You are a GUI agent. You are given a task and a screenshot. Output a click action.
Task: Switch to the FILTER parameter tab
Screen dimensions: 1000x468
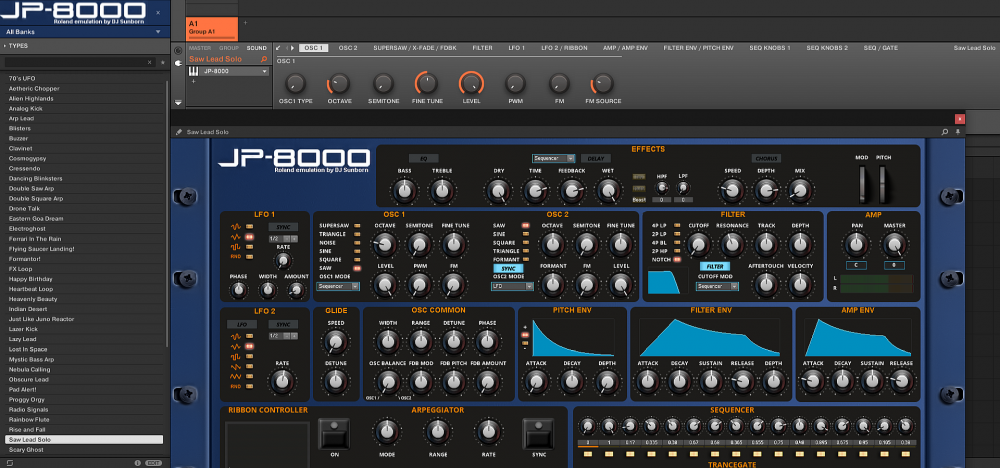[x=482, y=48]
